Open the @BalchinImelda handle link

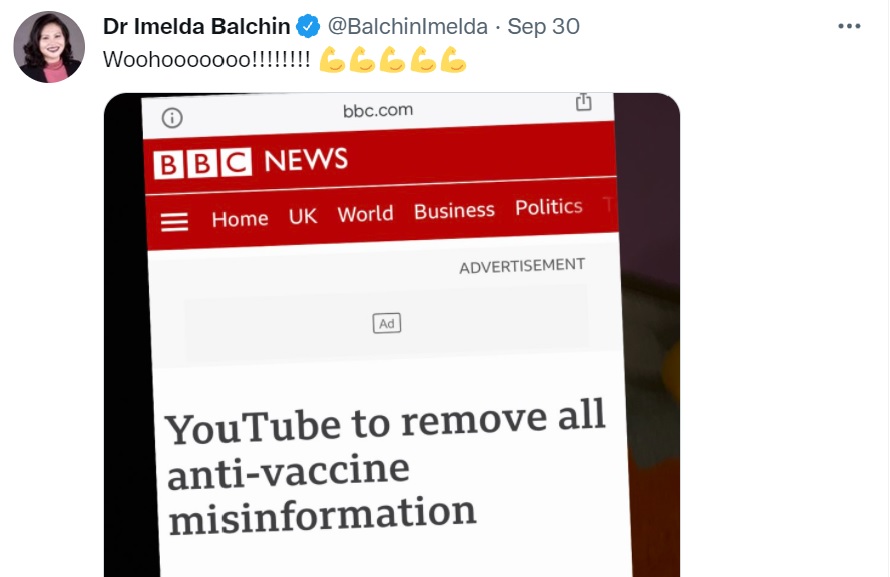(408, 27)
